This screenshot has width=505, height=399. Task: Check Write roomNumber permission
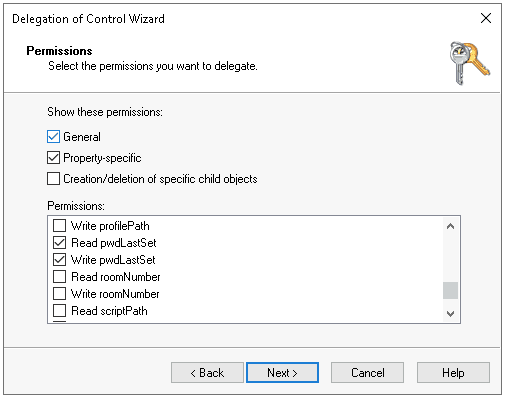pos(59,294)
